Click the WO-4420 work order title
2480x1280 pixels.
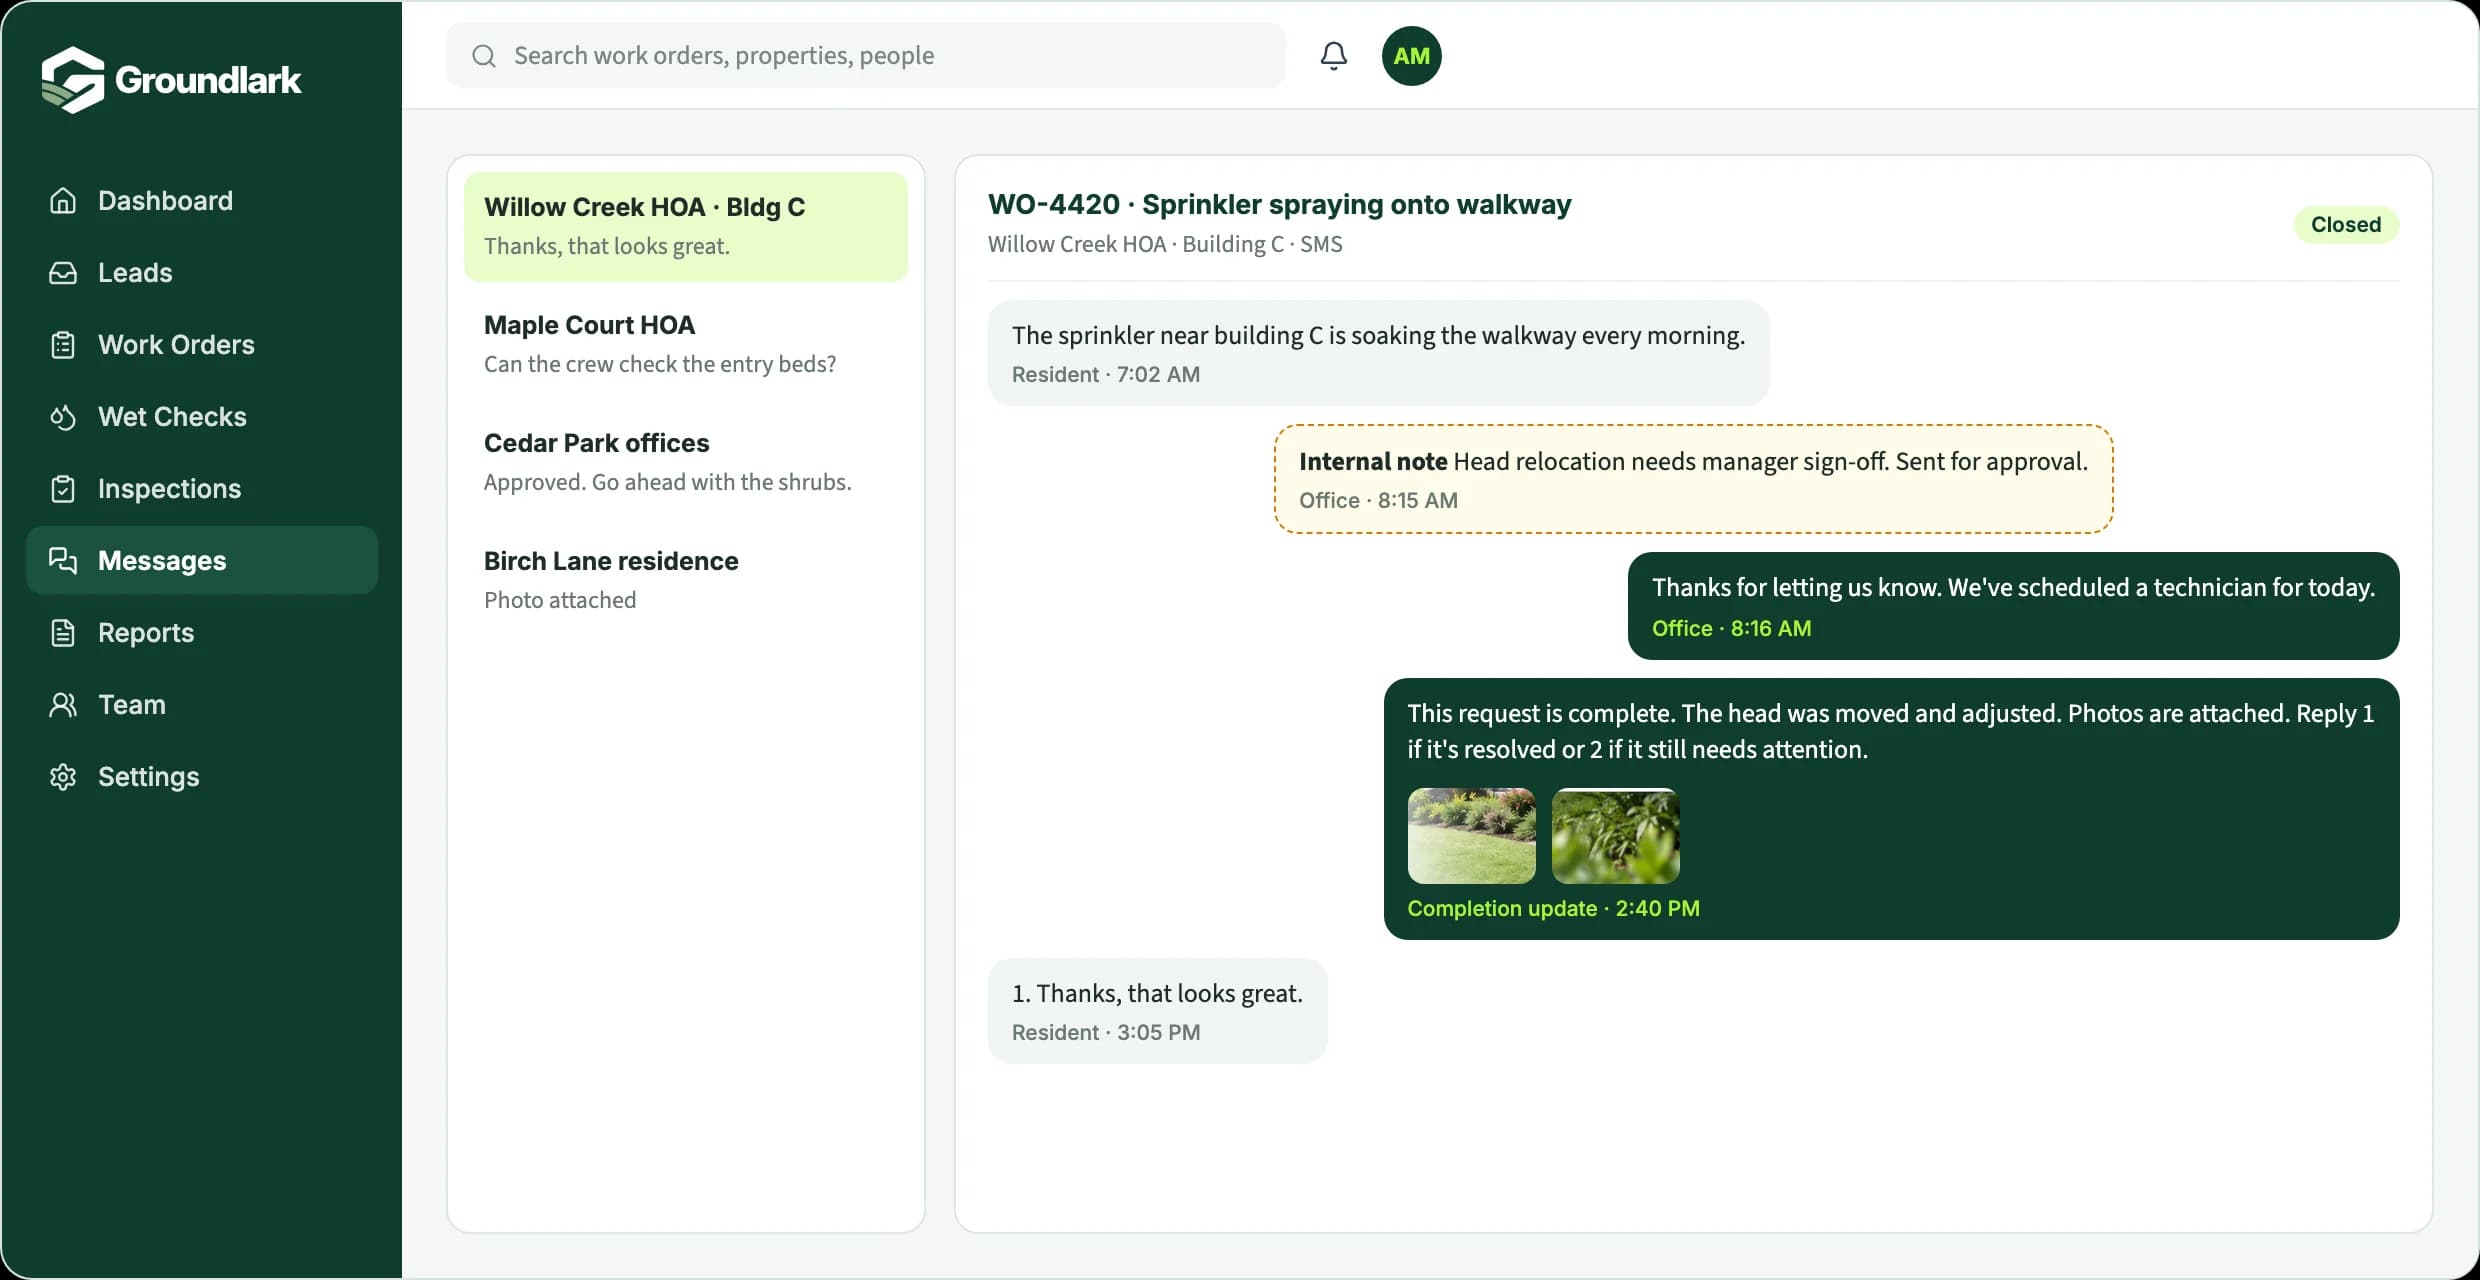[x=1280, y=205]
